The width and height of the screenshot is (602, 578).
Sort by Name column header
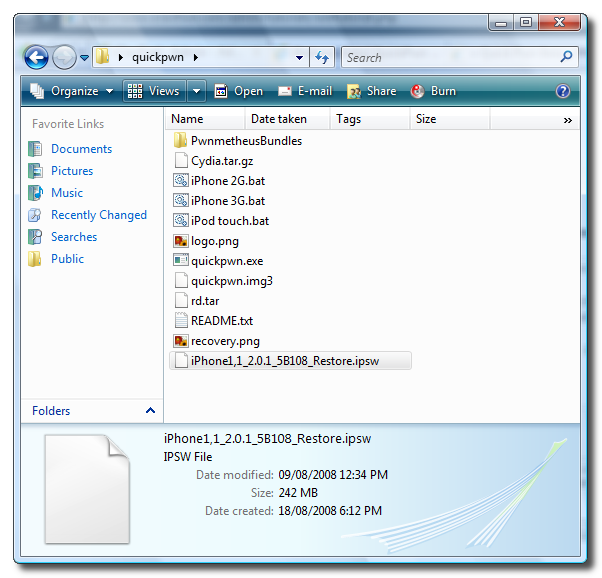[205, 119]
